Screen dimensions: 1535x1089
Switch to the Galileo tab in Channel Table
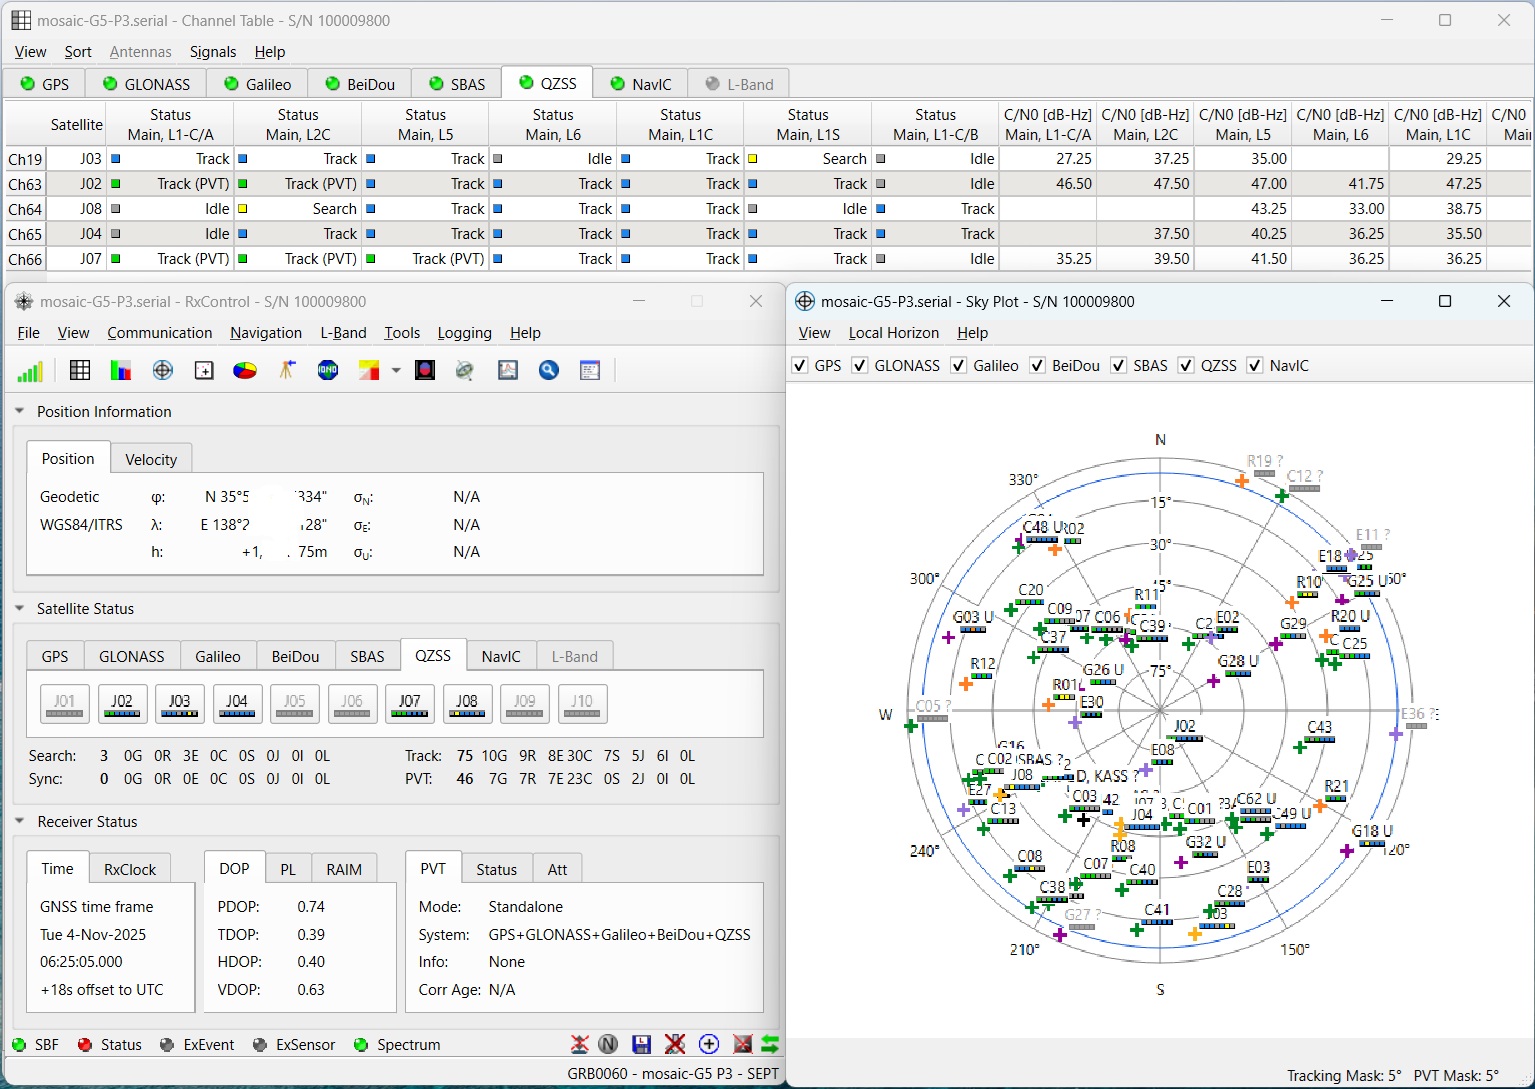click(257, 84)
